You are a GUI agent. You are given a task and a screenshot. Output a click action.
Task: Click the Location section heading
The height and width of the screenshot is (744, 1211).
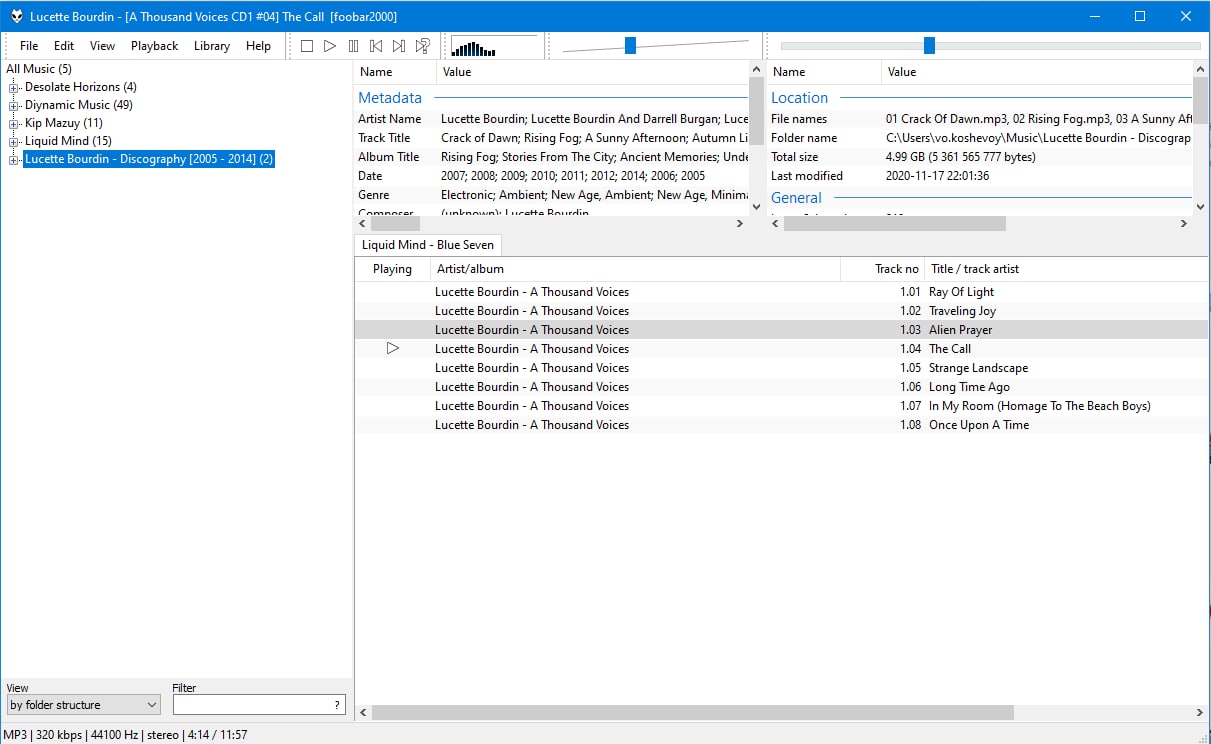[799, 98]
